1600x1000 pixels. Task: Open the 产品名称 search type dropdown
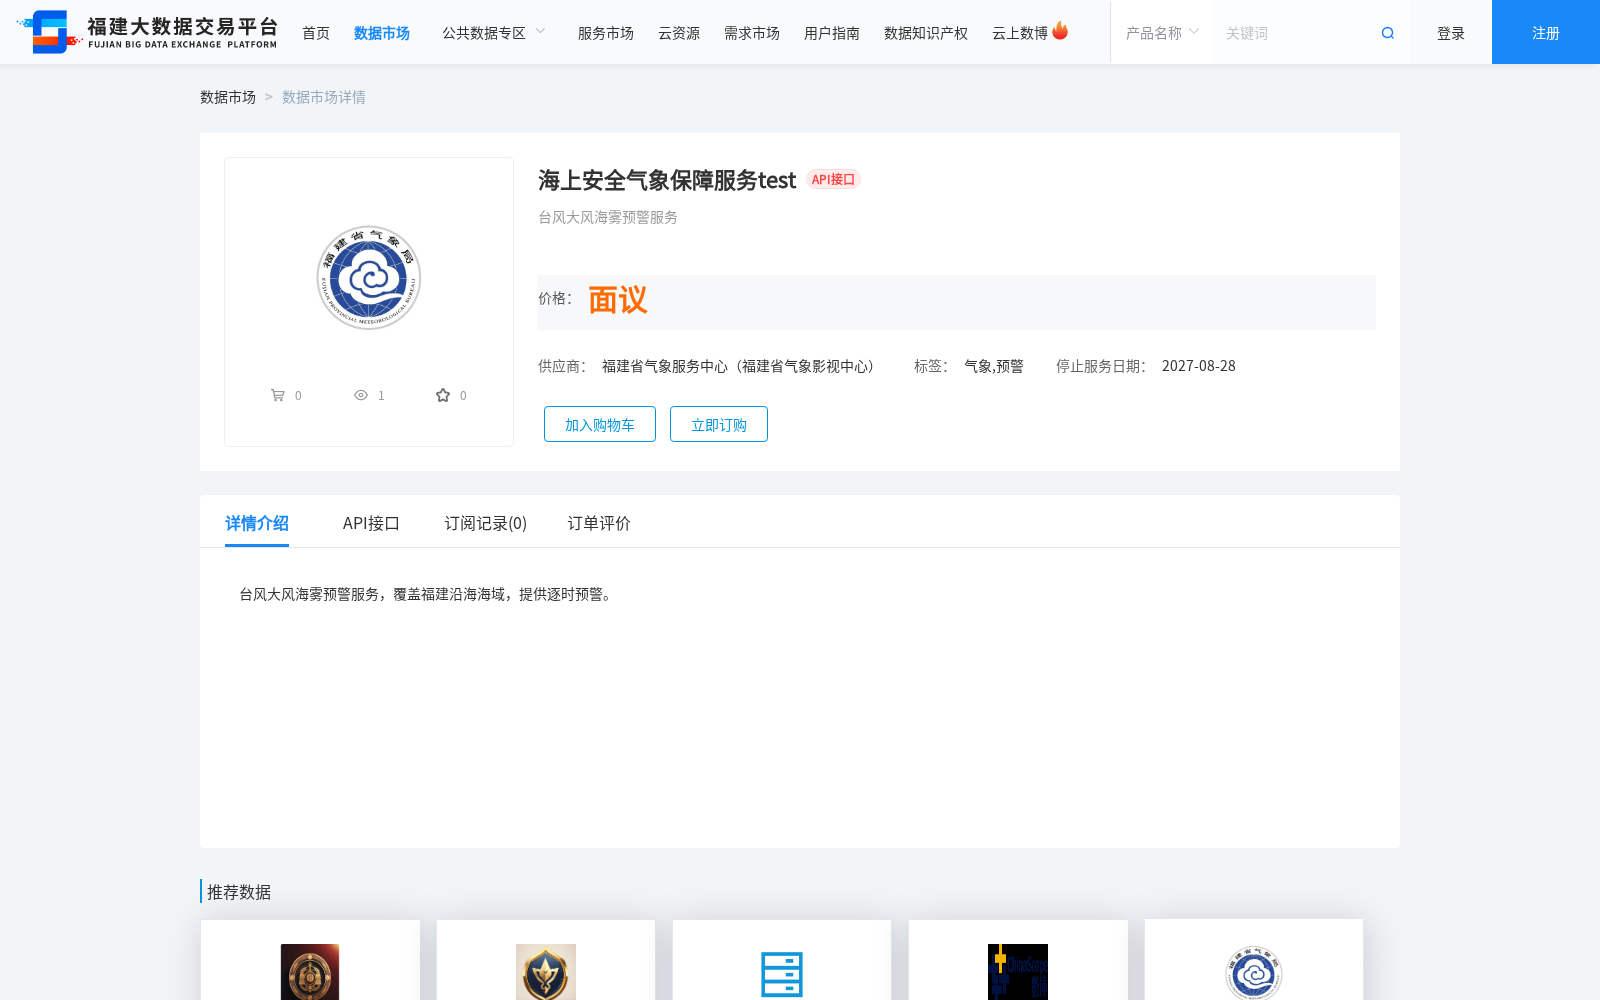[x=1162, y=33]
